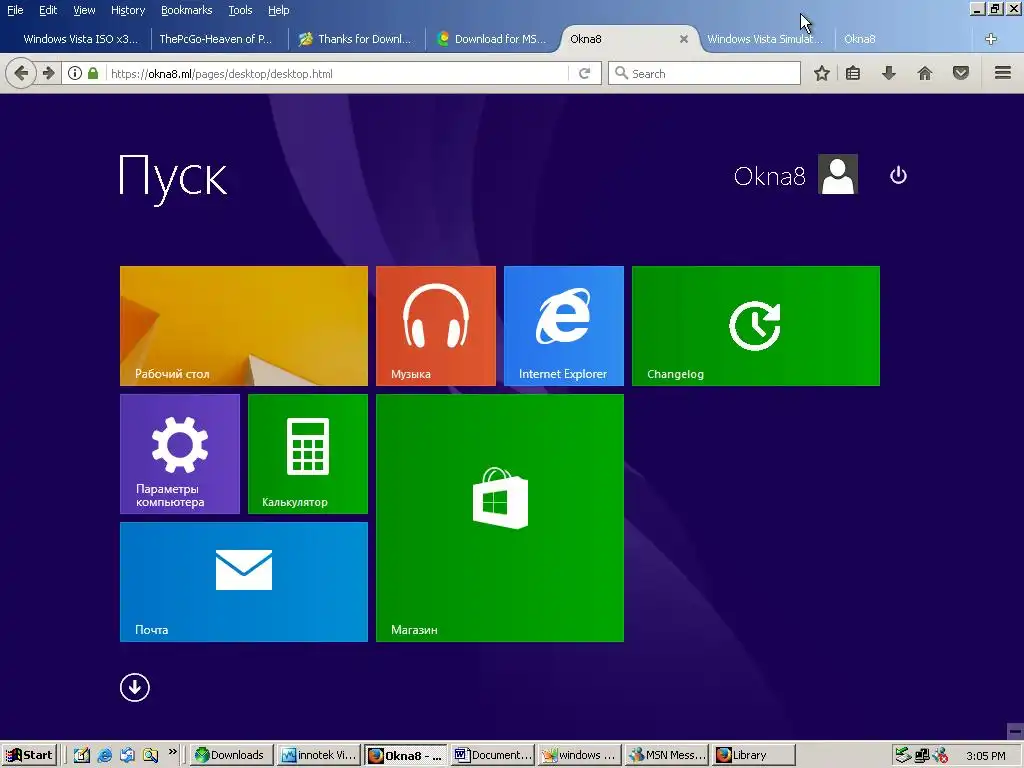Open the Калькулятор tile
This screenshot has width=1024, height=768.
[308, 454]
